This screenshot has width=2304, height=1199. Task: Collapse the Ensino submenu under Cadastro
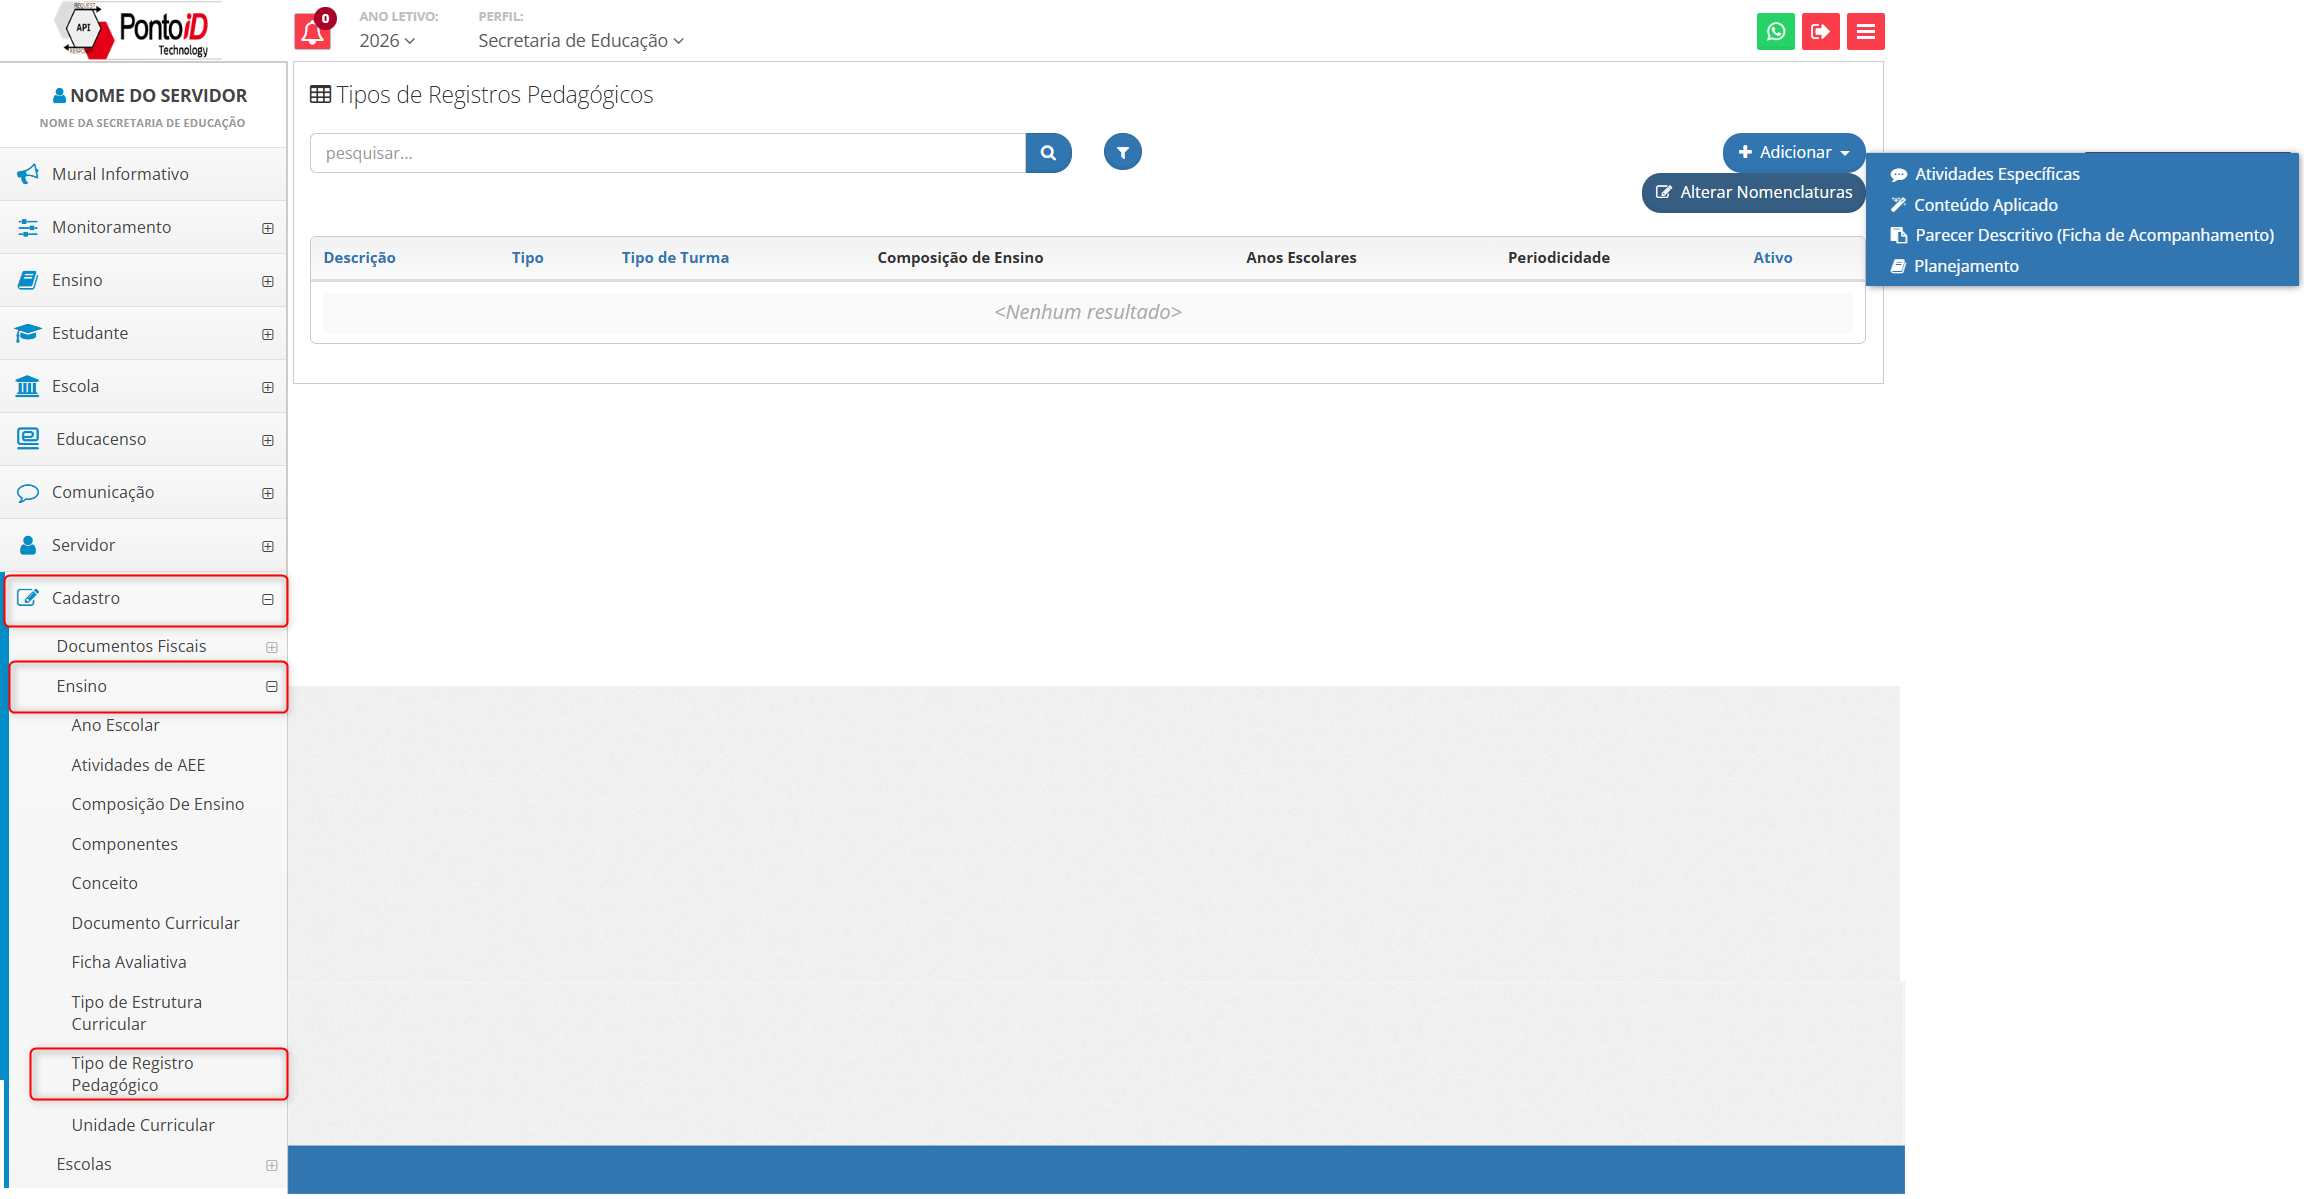pos(271,687)
